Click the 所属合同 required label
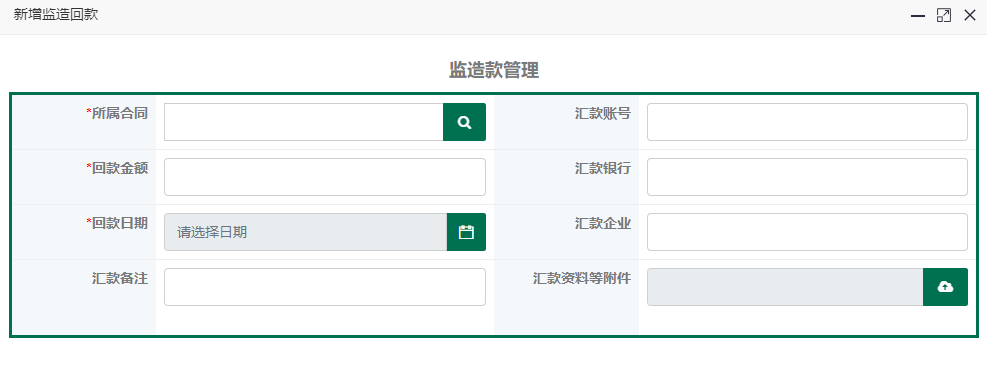987x366 pixels. click(117, 113)
